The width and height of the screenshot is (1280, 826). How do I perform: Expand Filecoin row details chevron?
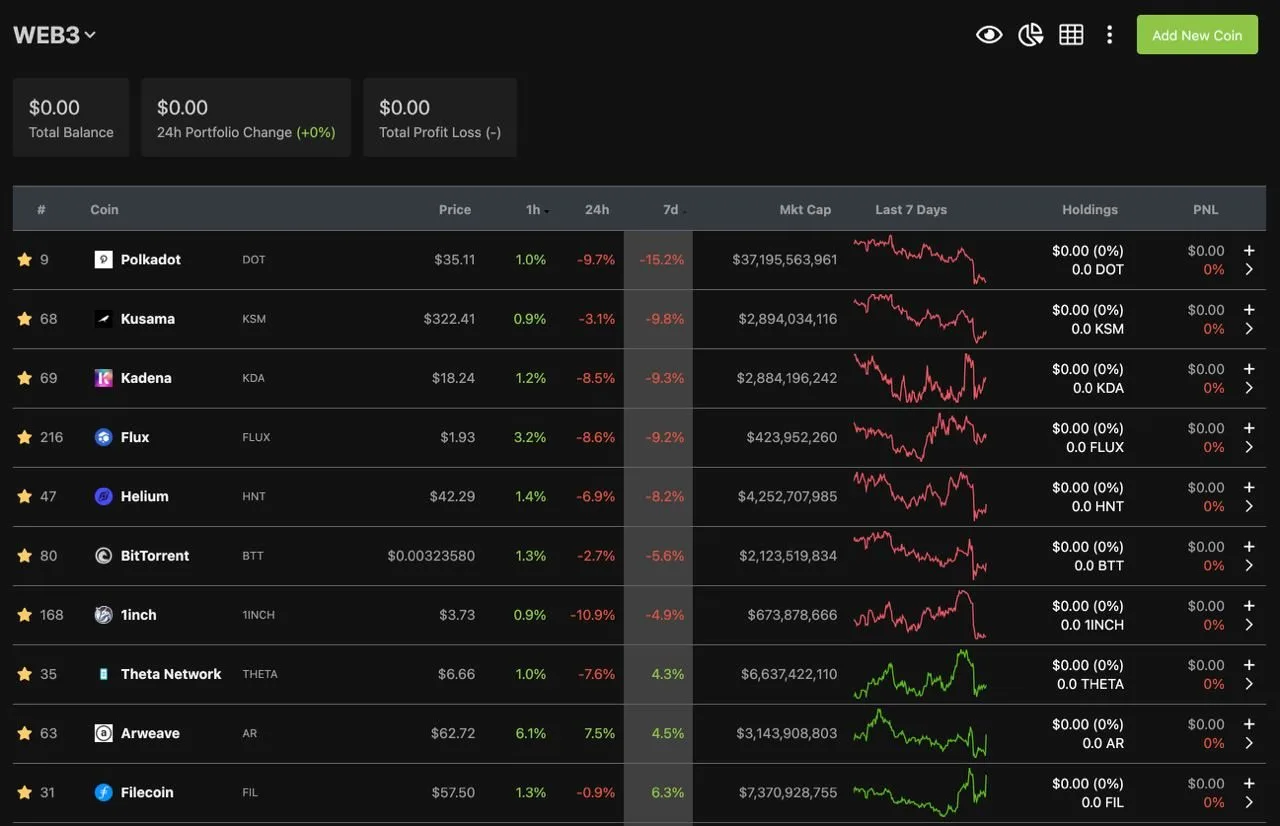click(x=1249, y=802)
